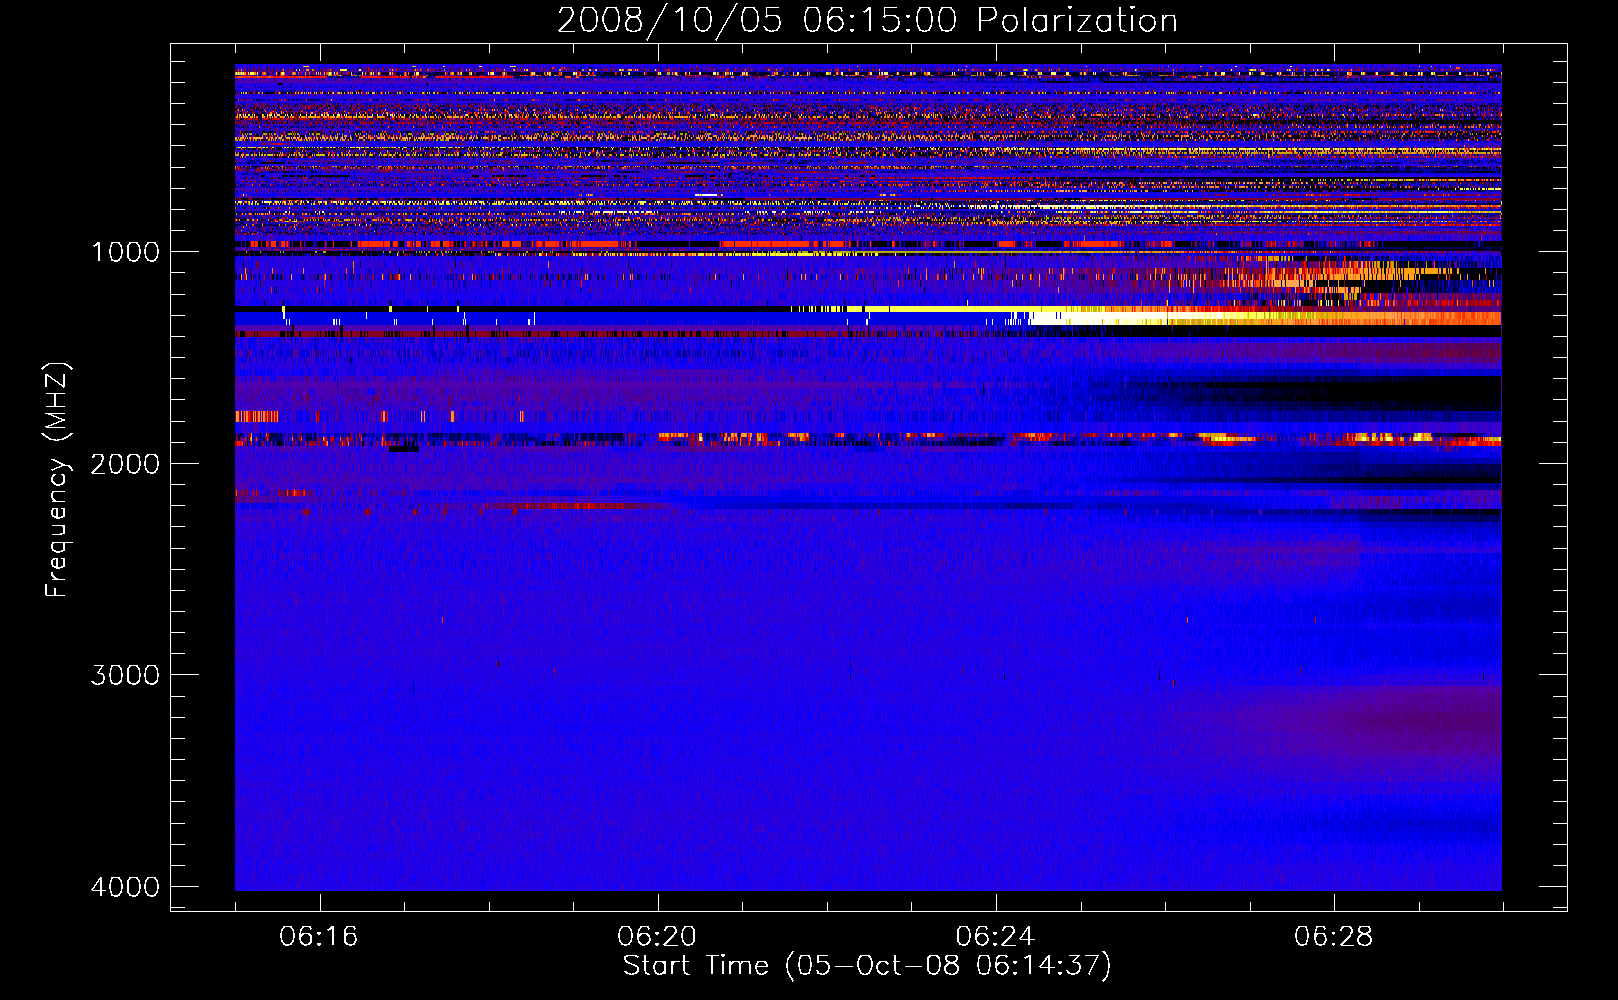Screen dimensions: 1618x1000
Task: Click the plot title '2008/10/05 06:15:00 Polarization'
Action: point(867,21)
